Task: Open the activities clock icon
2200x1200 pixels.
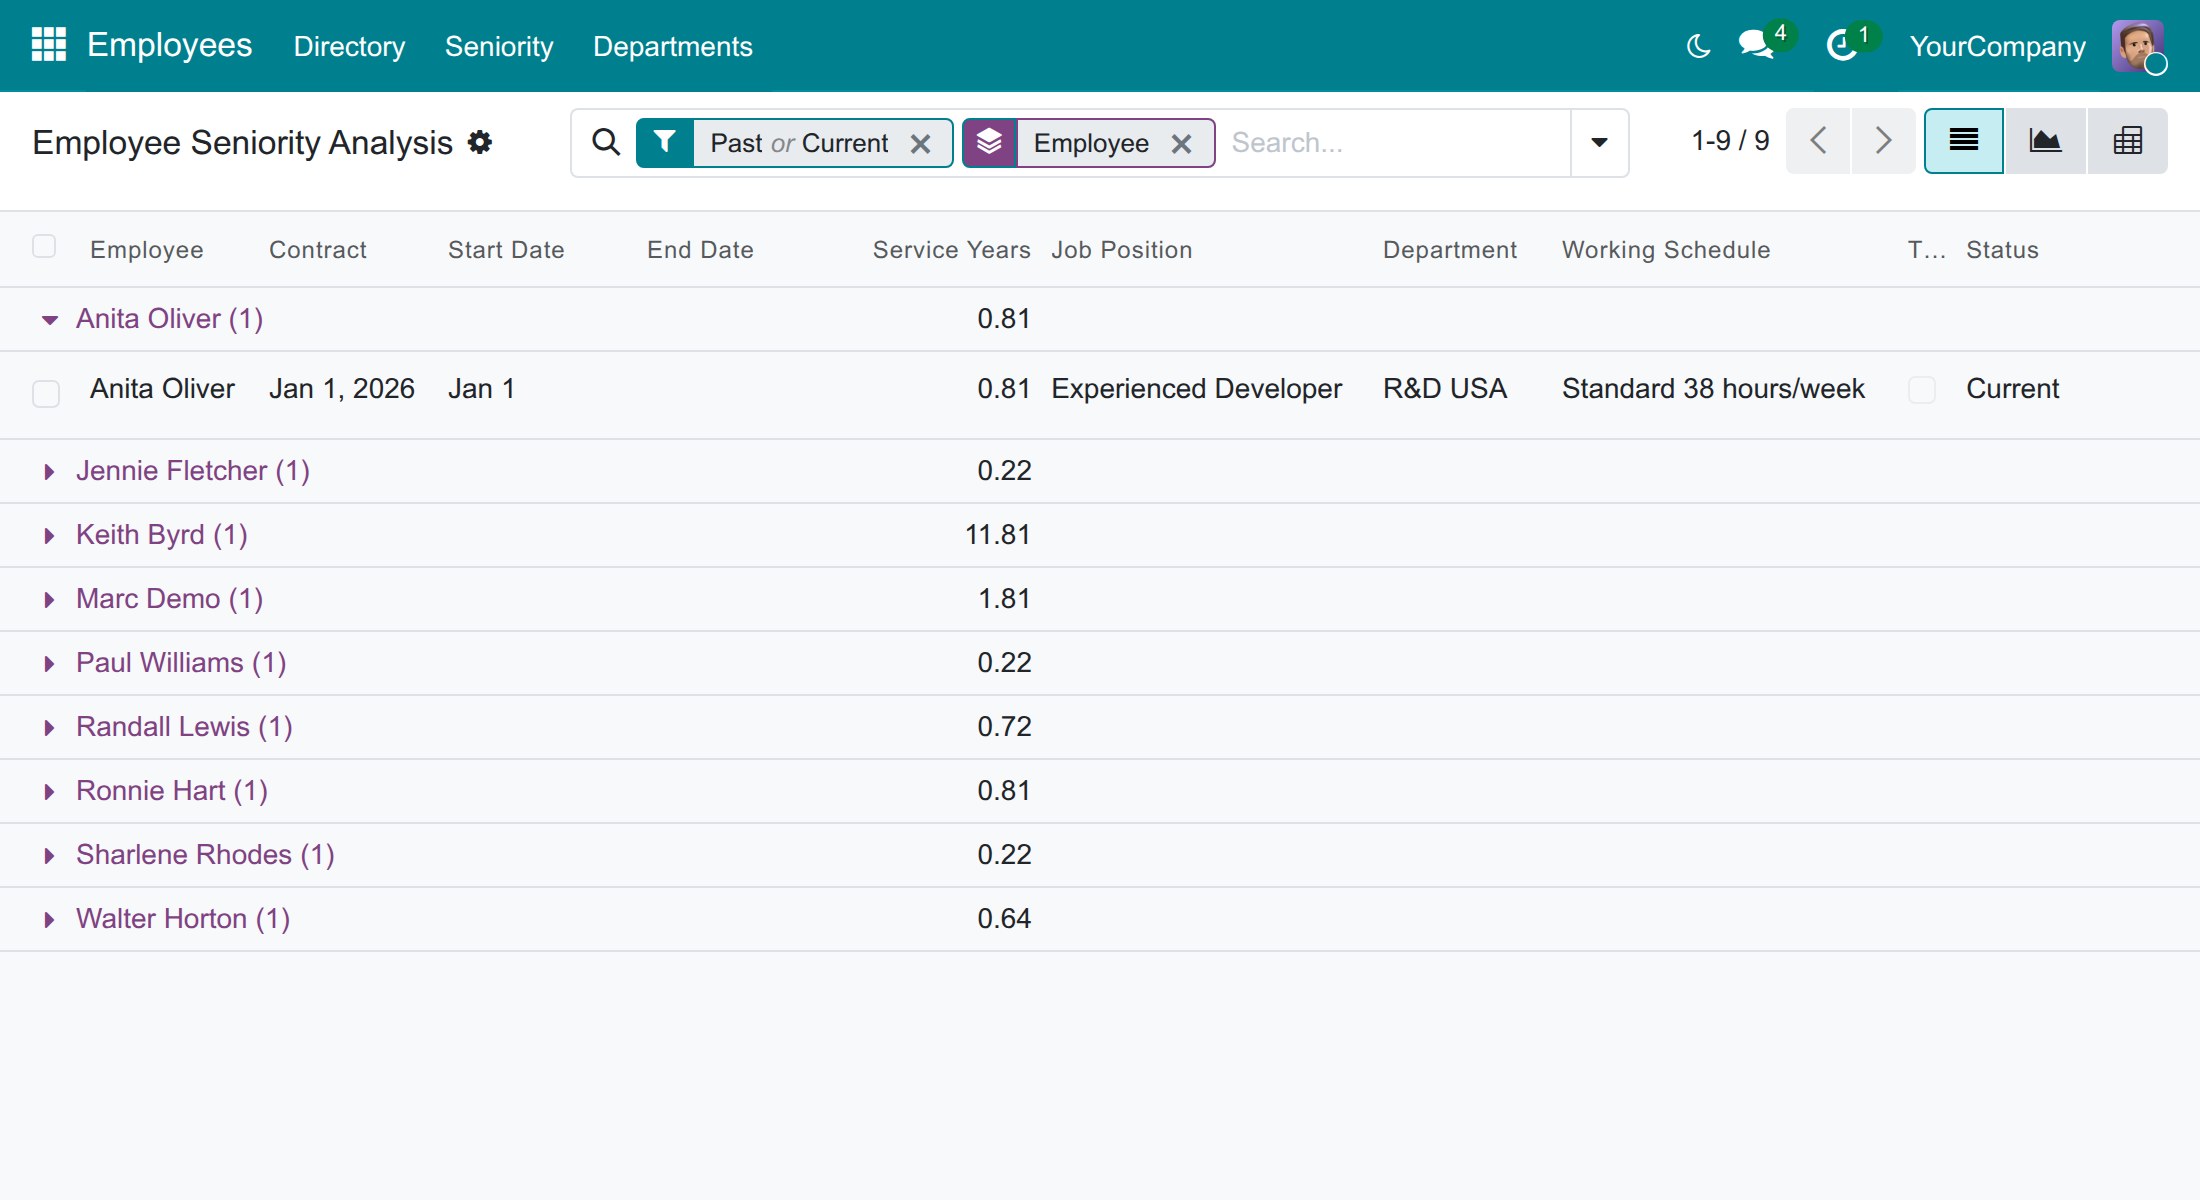Action: click(x=1842, y=45)
